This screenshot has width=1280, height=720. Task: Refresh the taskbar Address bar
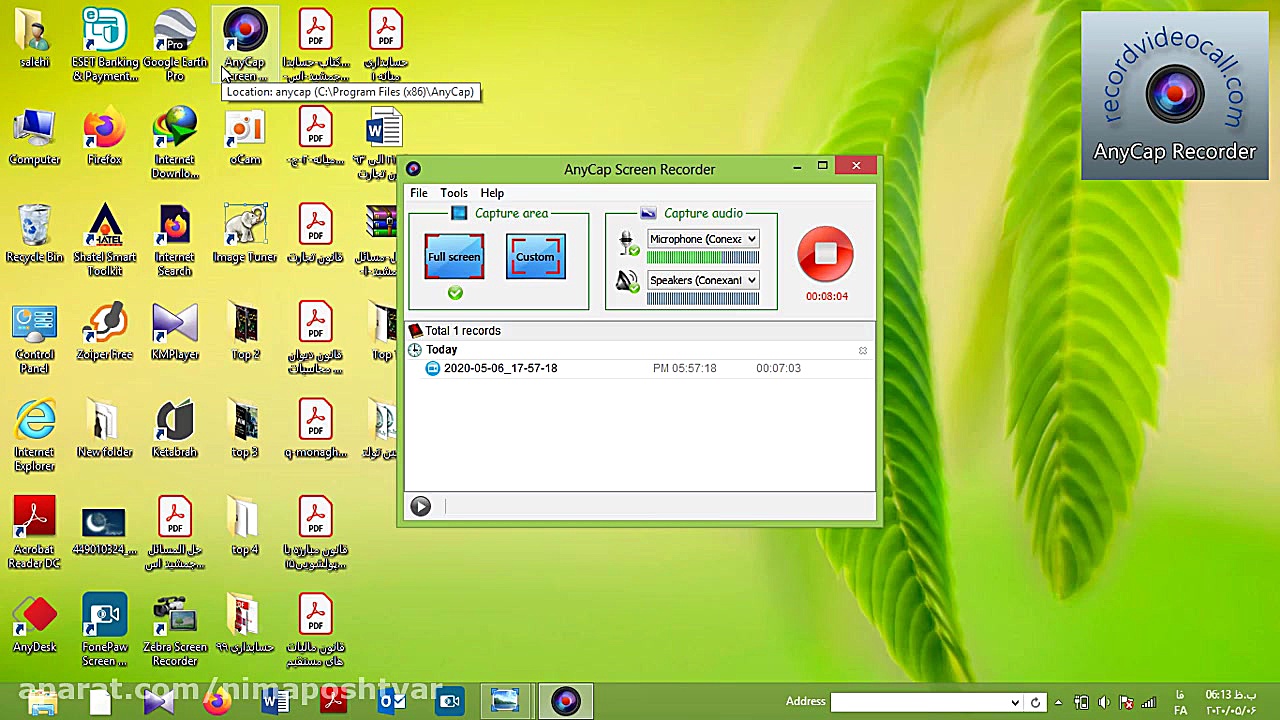pyautogui.click(x=1036, y=702)
